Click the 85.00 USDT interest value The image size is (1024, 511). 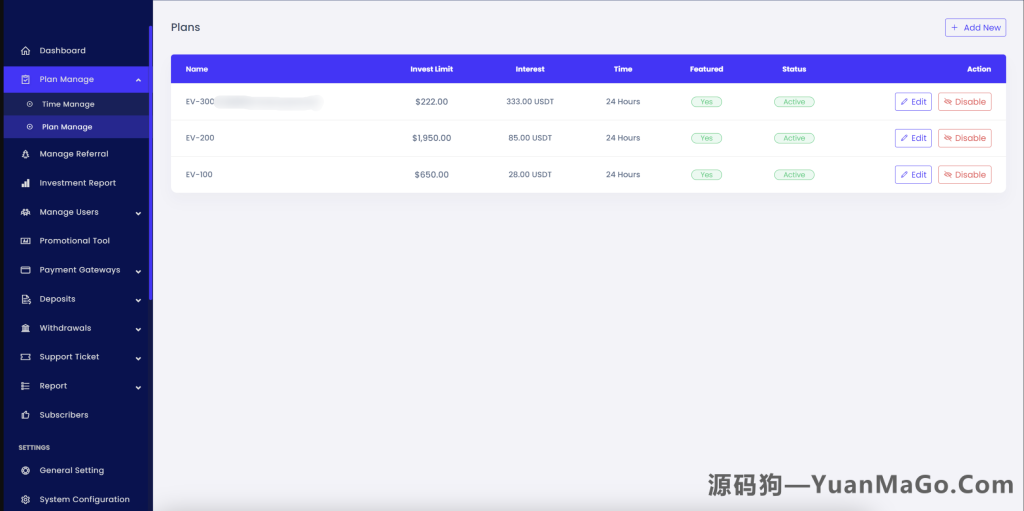click(529, 138)
